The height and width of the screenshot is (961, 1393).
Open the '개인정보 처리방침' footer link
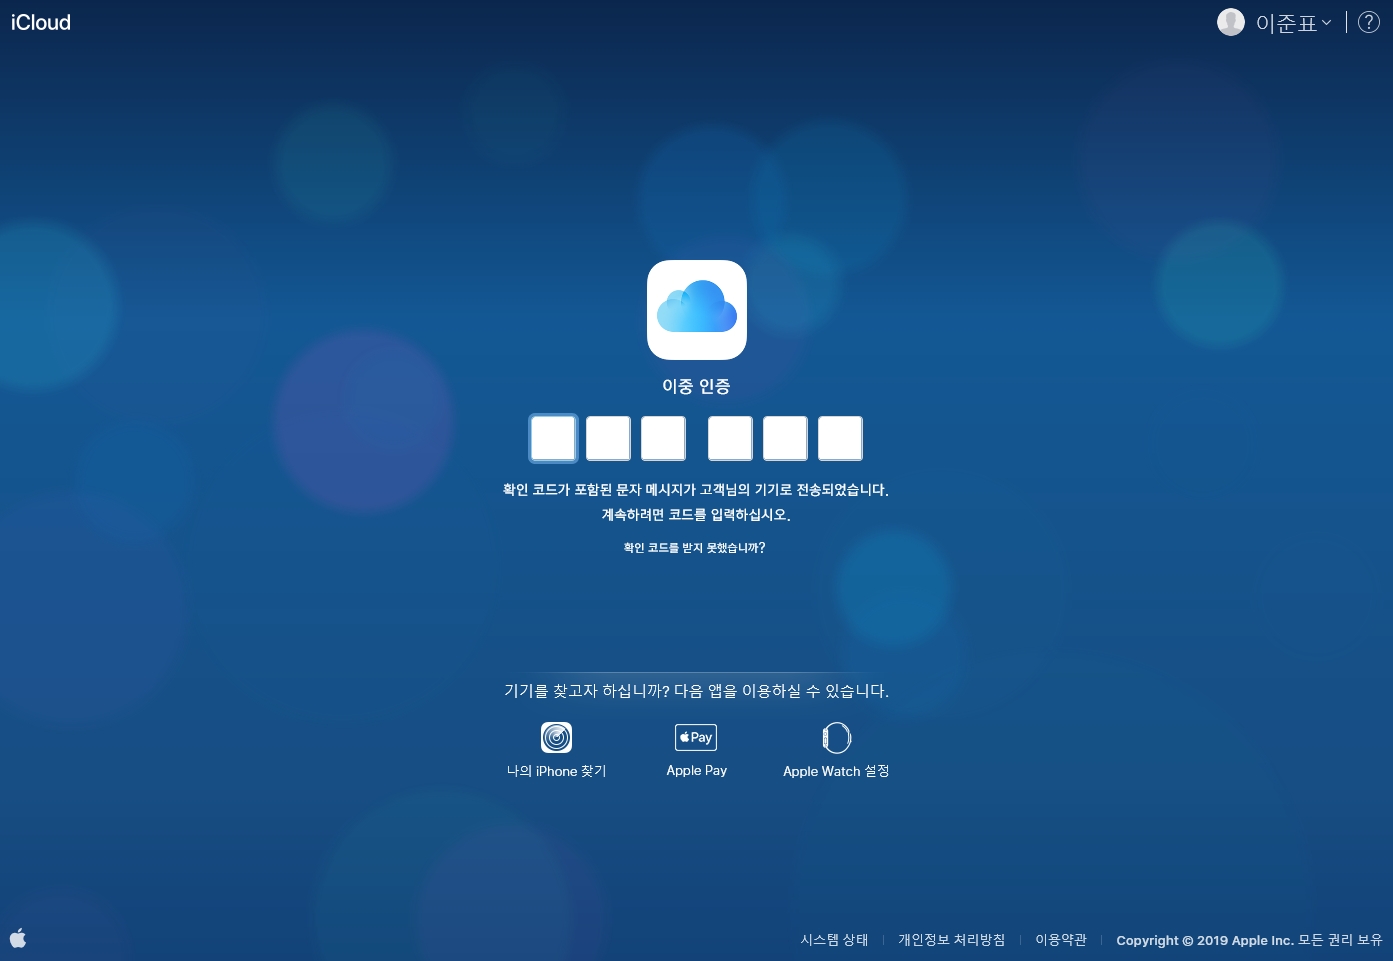pos(951,940)
